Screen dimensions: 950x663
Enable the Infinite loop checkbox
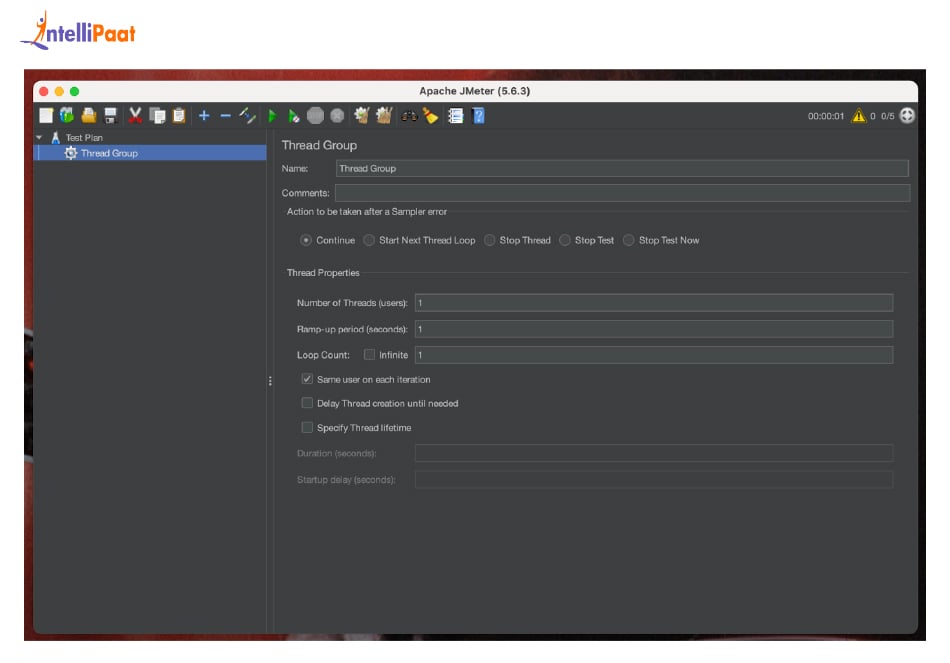(369, 355)
